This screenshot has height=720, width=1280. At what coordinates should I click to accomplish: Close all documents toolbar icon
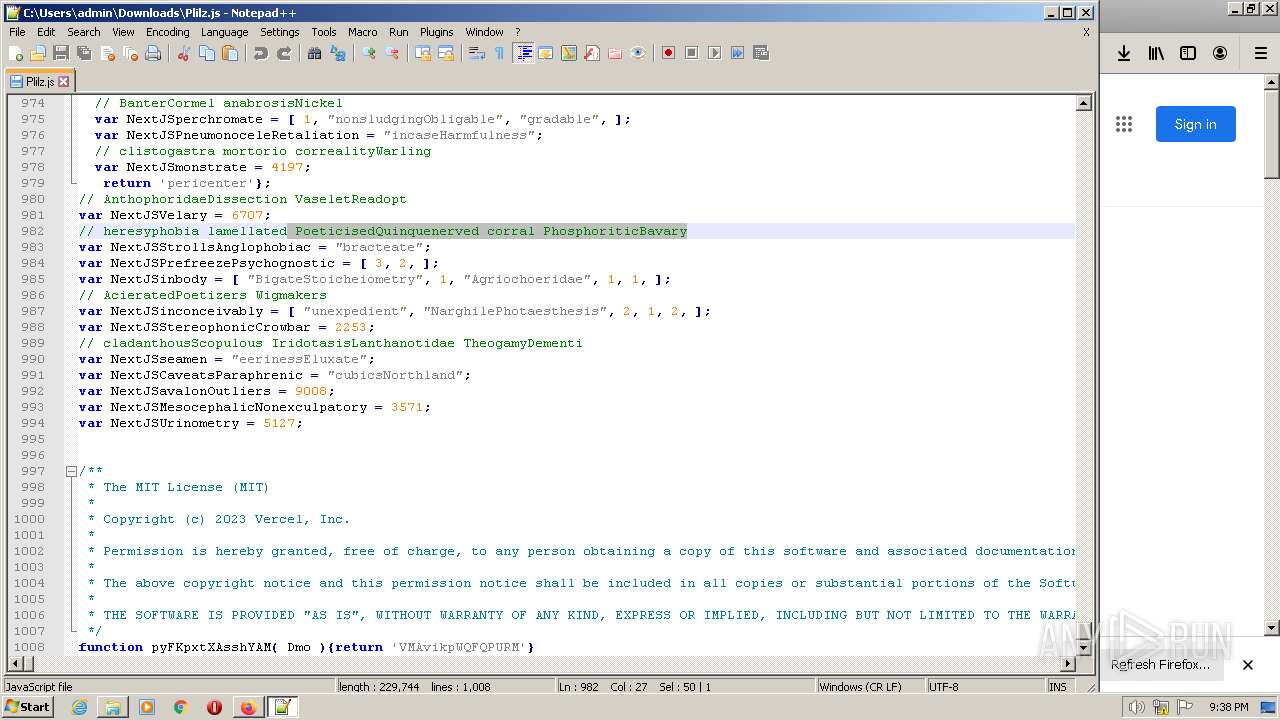click(x=130, y=53)
